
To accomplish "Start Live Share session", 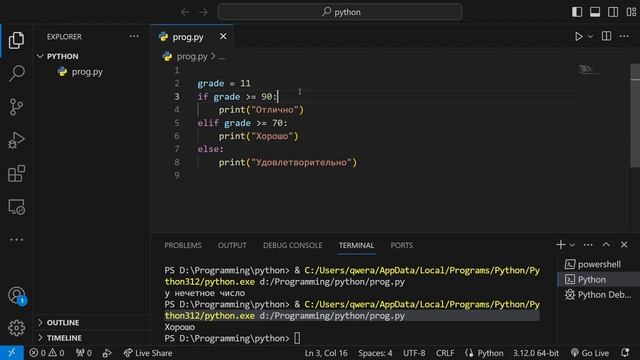I will pyautogui.click(x=148, y=353).
